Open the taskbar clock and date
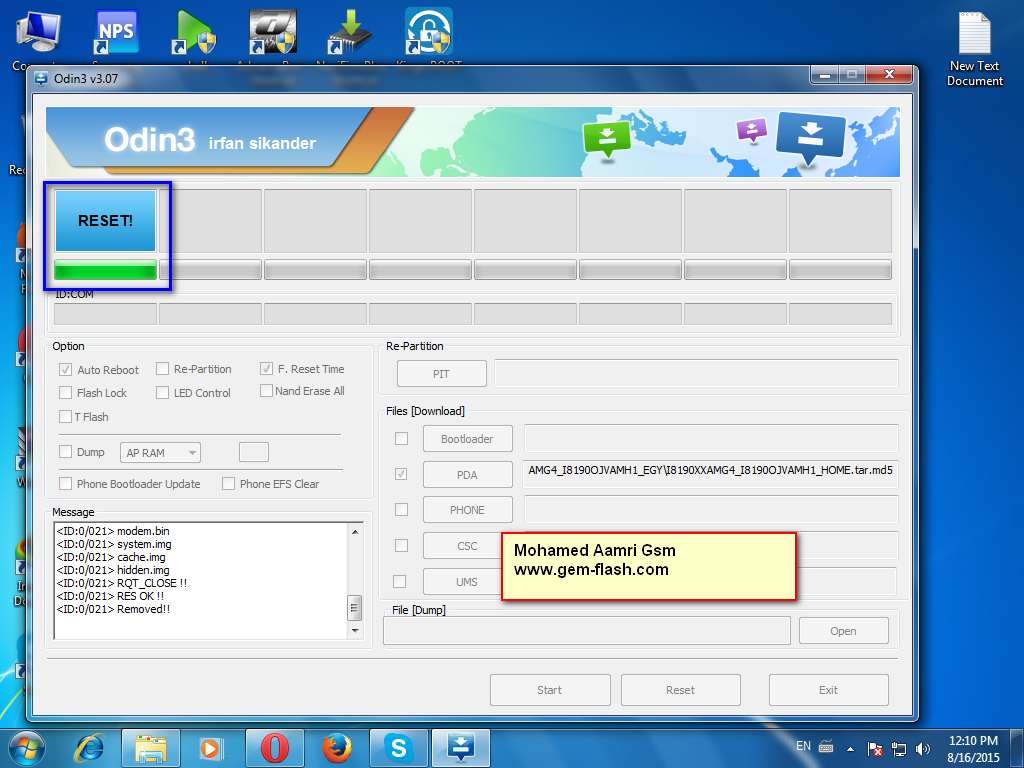Viewport: 1024px width, 768px height. pos(973,748)
